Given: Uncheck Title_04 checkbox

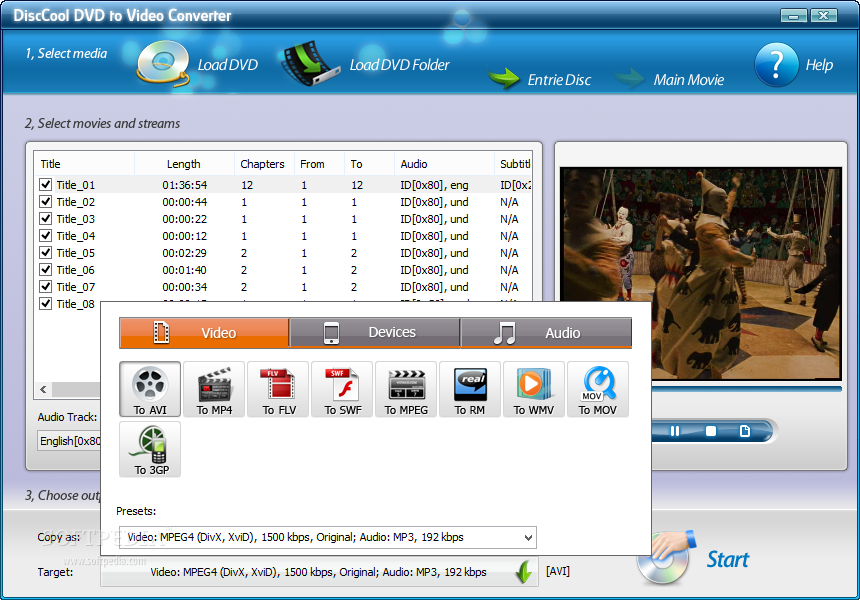Looking at the screenshot, I should tap(46, 236).
